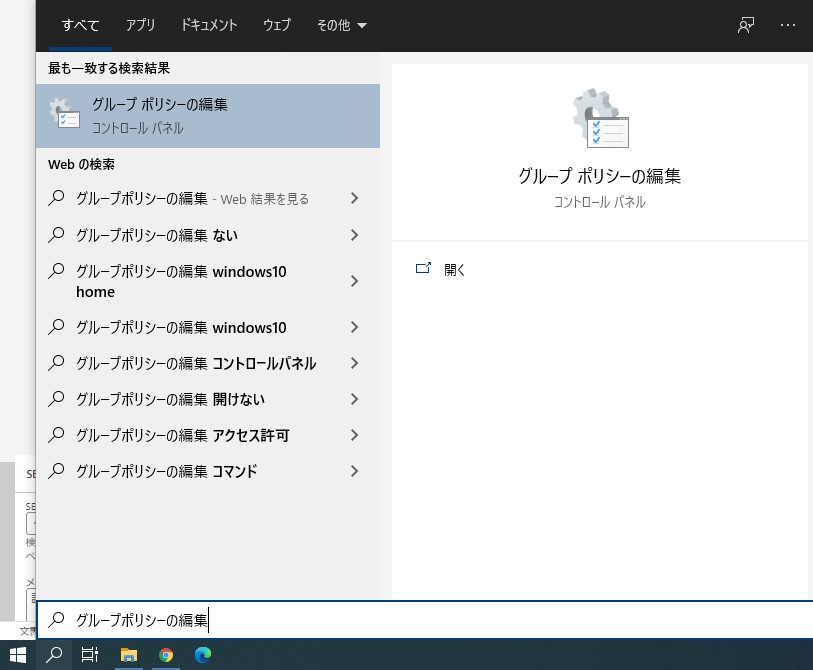Click the グループ ポリシーの編集 title in preview pane
The height and width of the screenshot is (670, 813).
click(x=600, y=176)
